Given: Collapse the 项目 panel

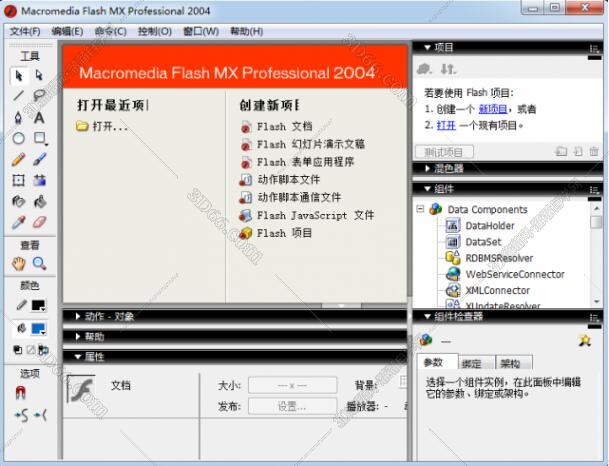Looking at the screenshot, I should click(428, 47).
